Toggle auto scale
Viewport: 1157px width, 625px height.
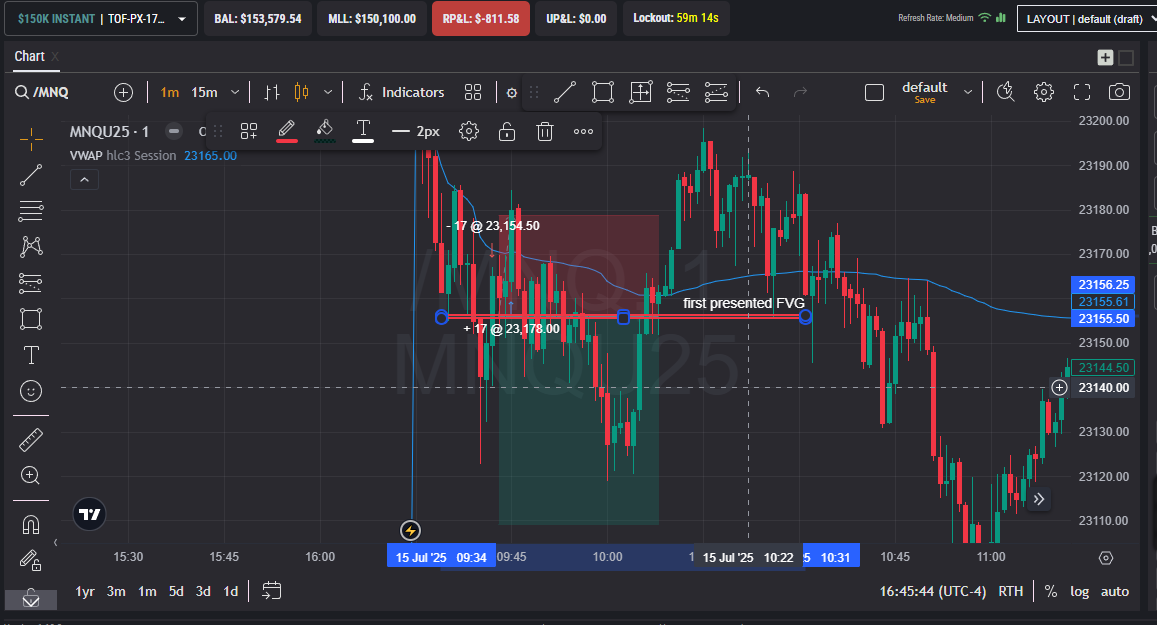coord(1114,591)
